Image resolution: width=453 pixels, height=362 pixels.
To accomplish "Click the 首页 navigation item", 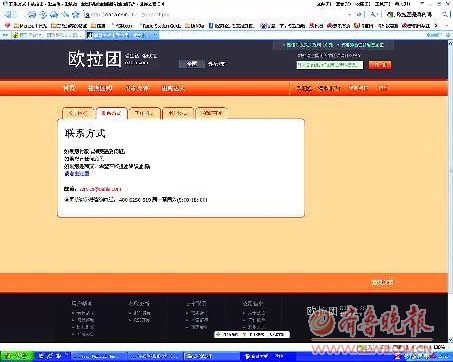I will (x=70, y=88).
